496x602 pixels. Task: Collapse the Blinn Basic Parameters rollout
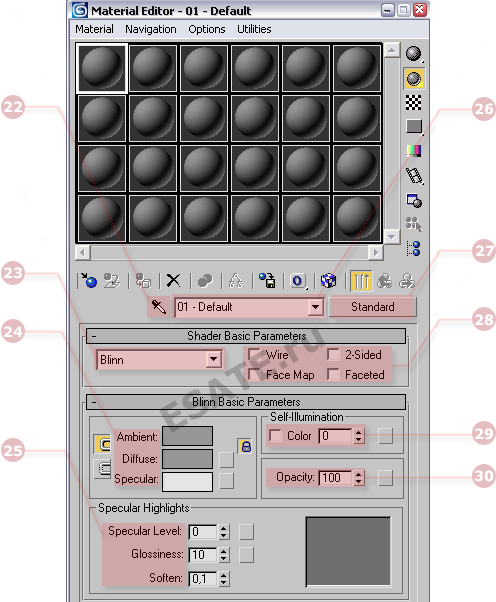coord(246,402)
